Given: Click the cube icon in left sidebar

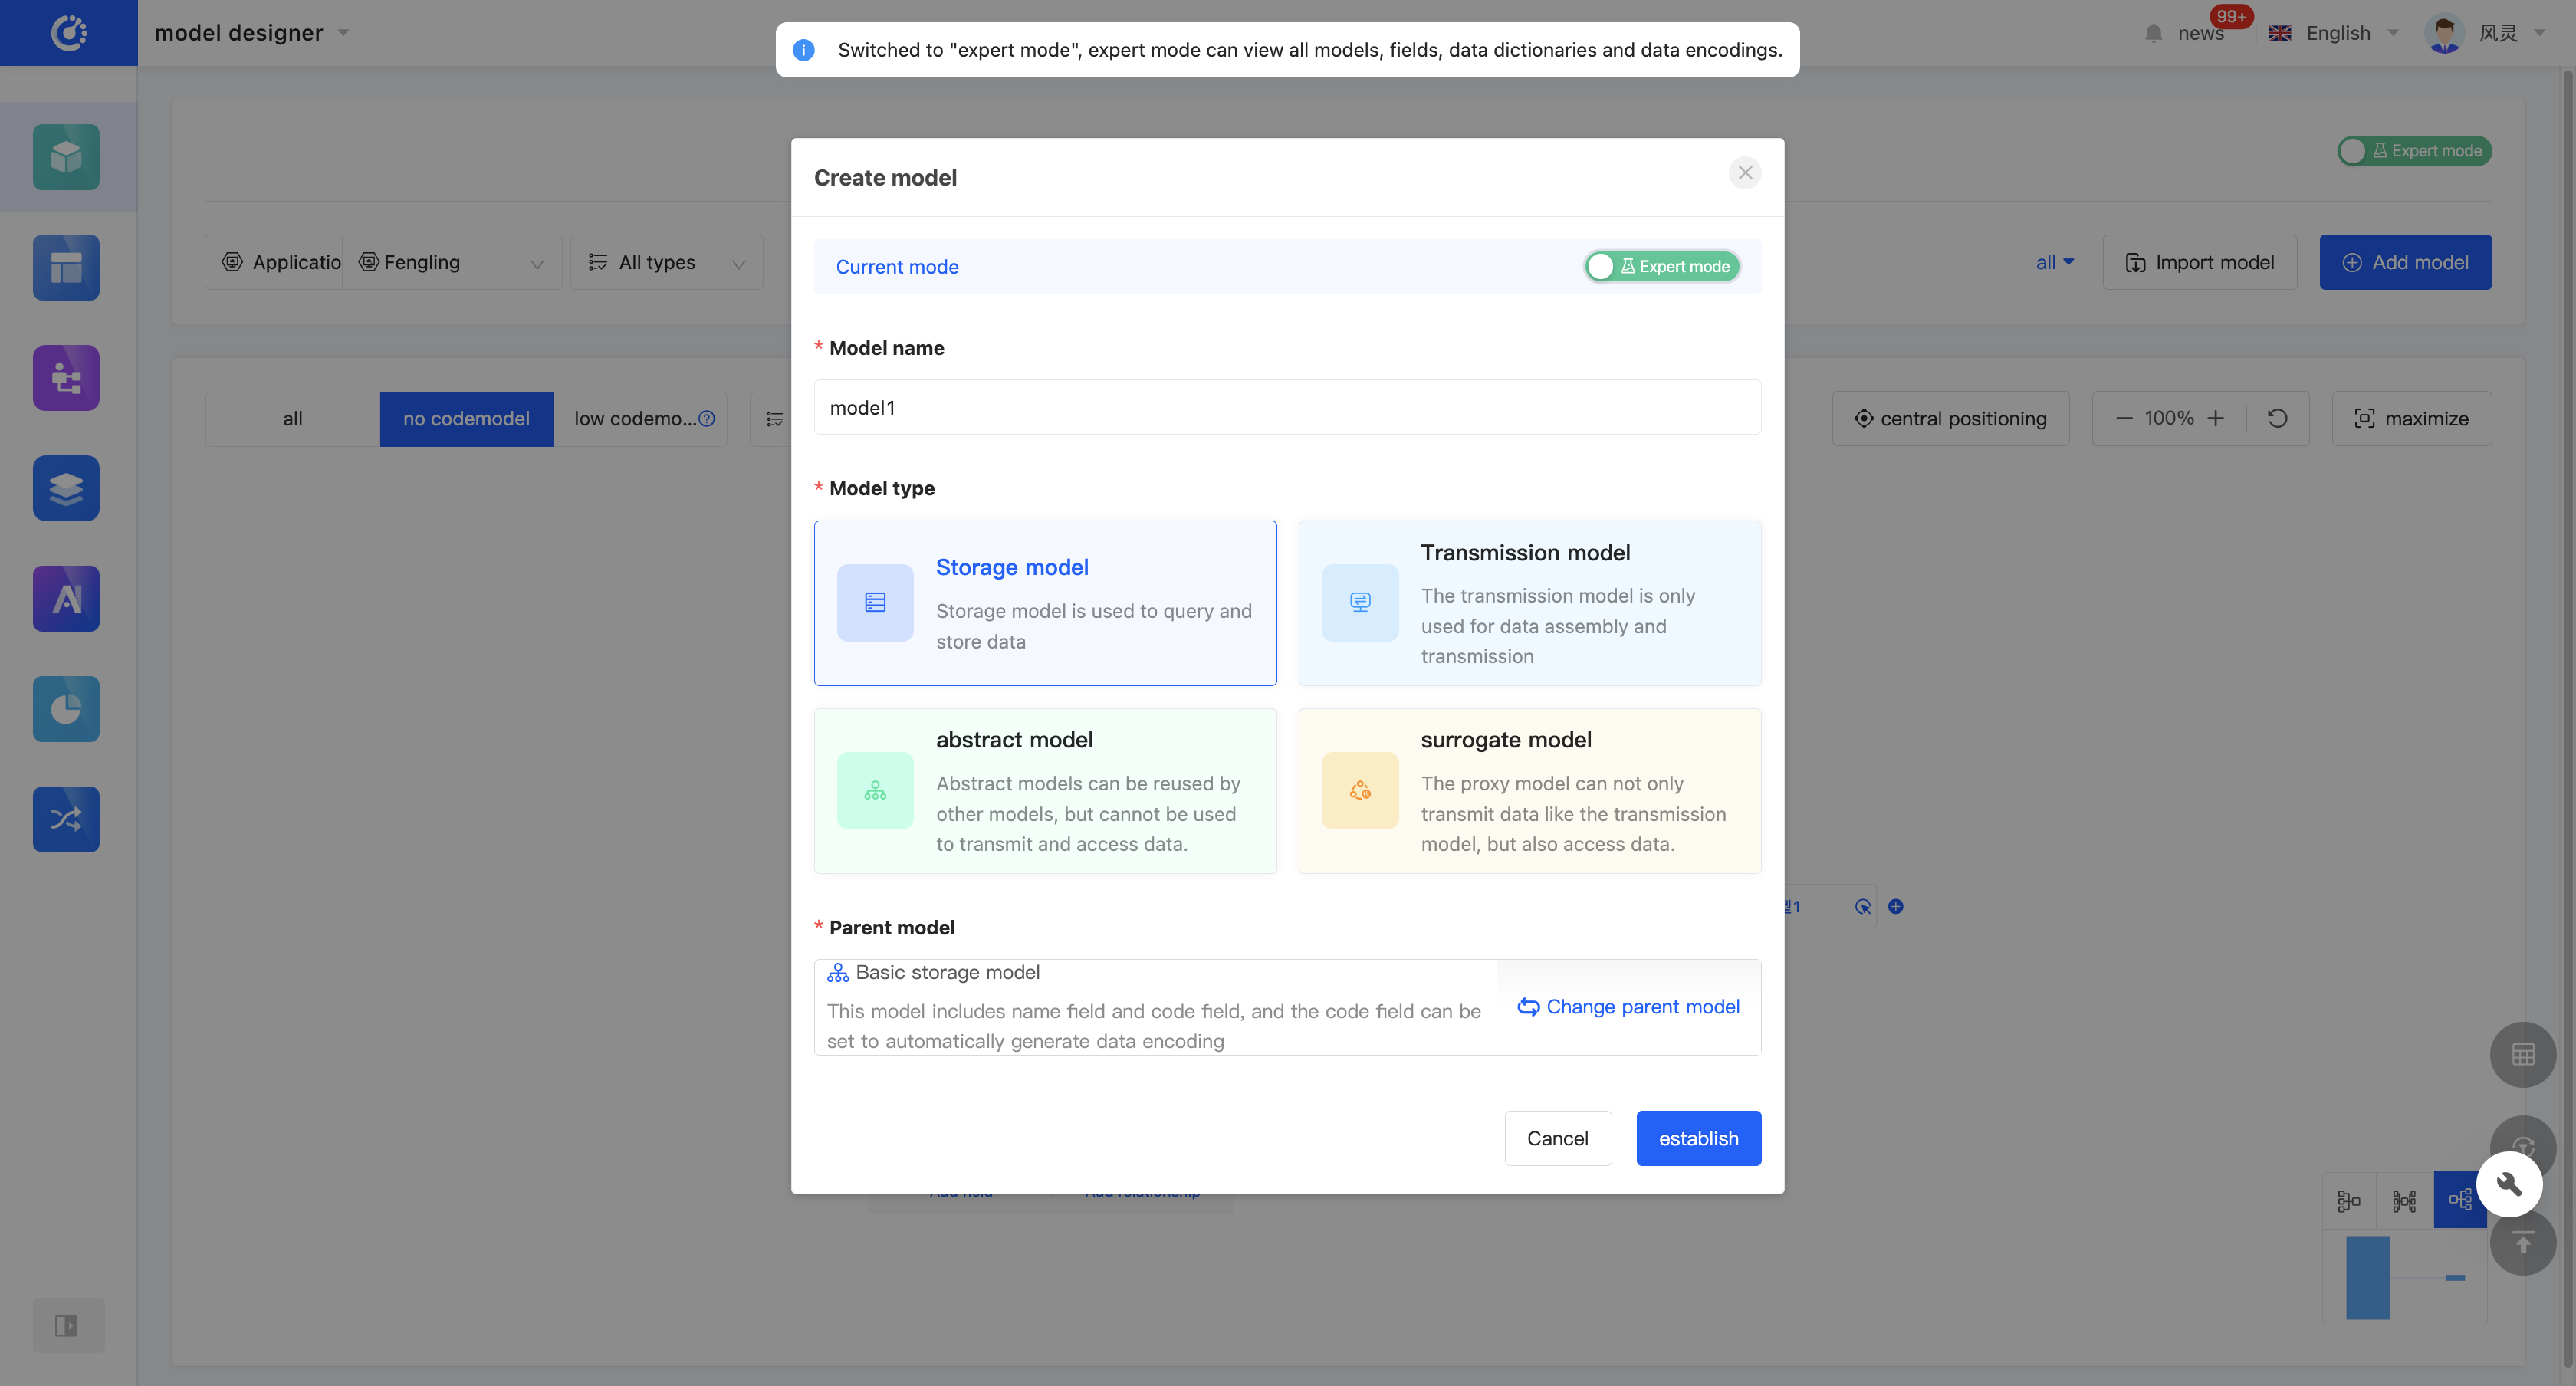Looking at the screenshot, I should point(66,156).
